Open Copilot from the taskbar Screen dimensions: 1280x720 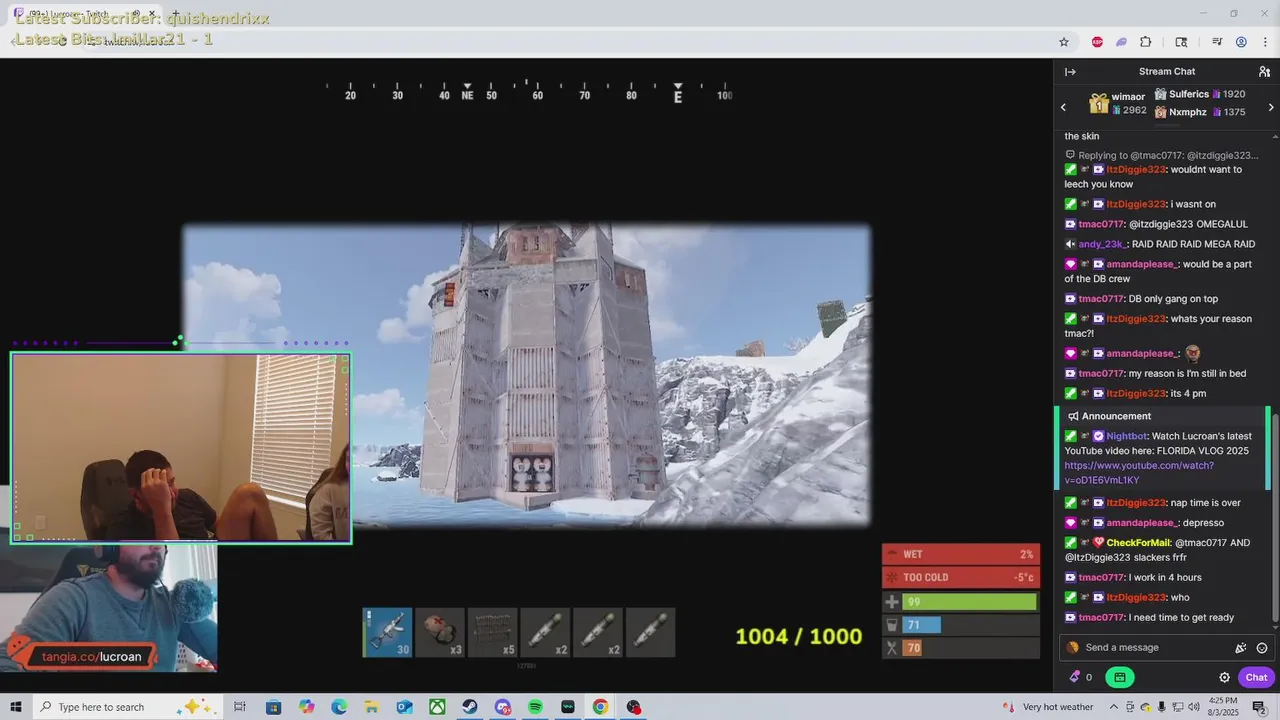pyautogui.click(x=306, y=707)
